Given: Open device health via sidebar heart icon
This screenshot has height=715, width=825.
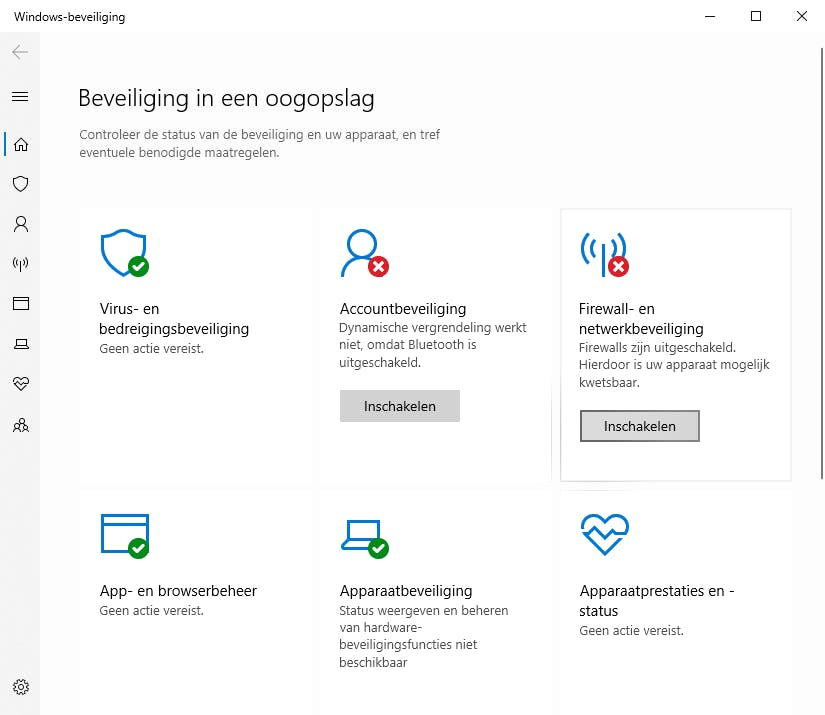Looking at the screenshot, I should coord(21,384).
